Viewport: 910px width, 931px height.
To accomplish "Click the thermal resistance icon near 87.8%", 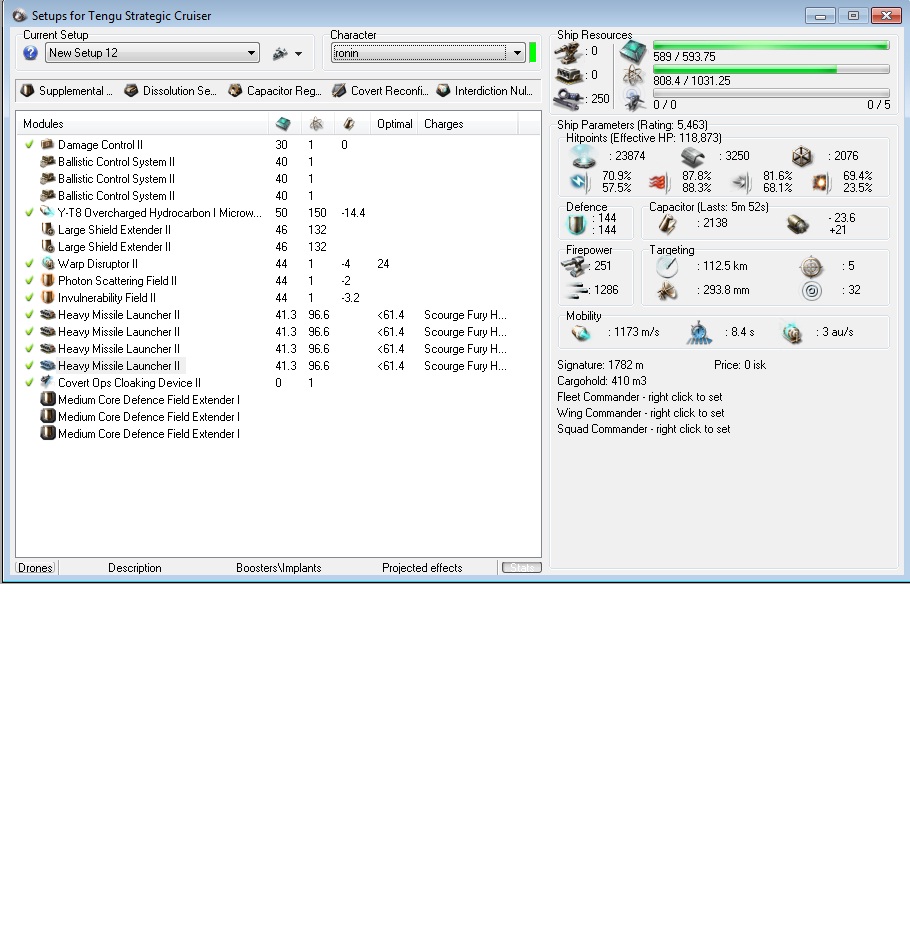I will tap(658, 182).
